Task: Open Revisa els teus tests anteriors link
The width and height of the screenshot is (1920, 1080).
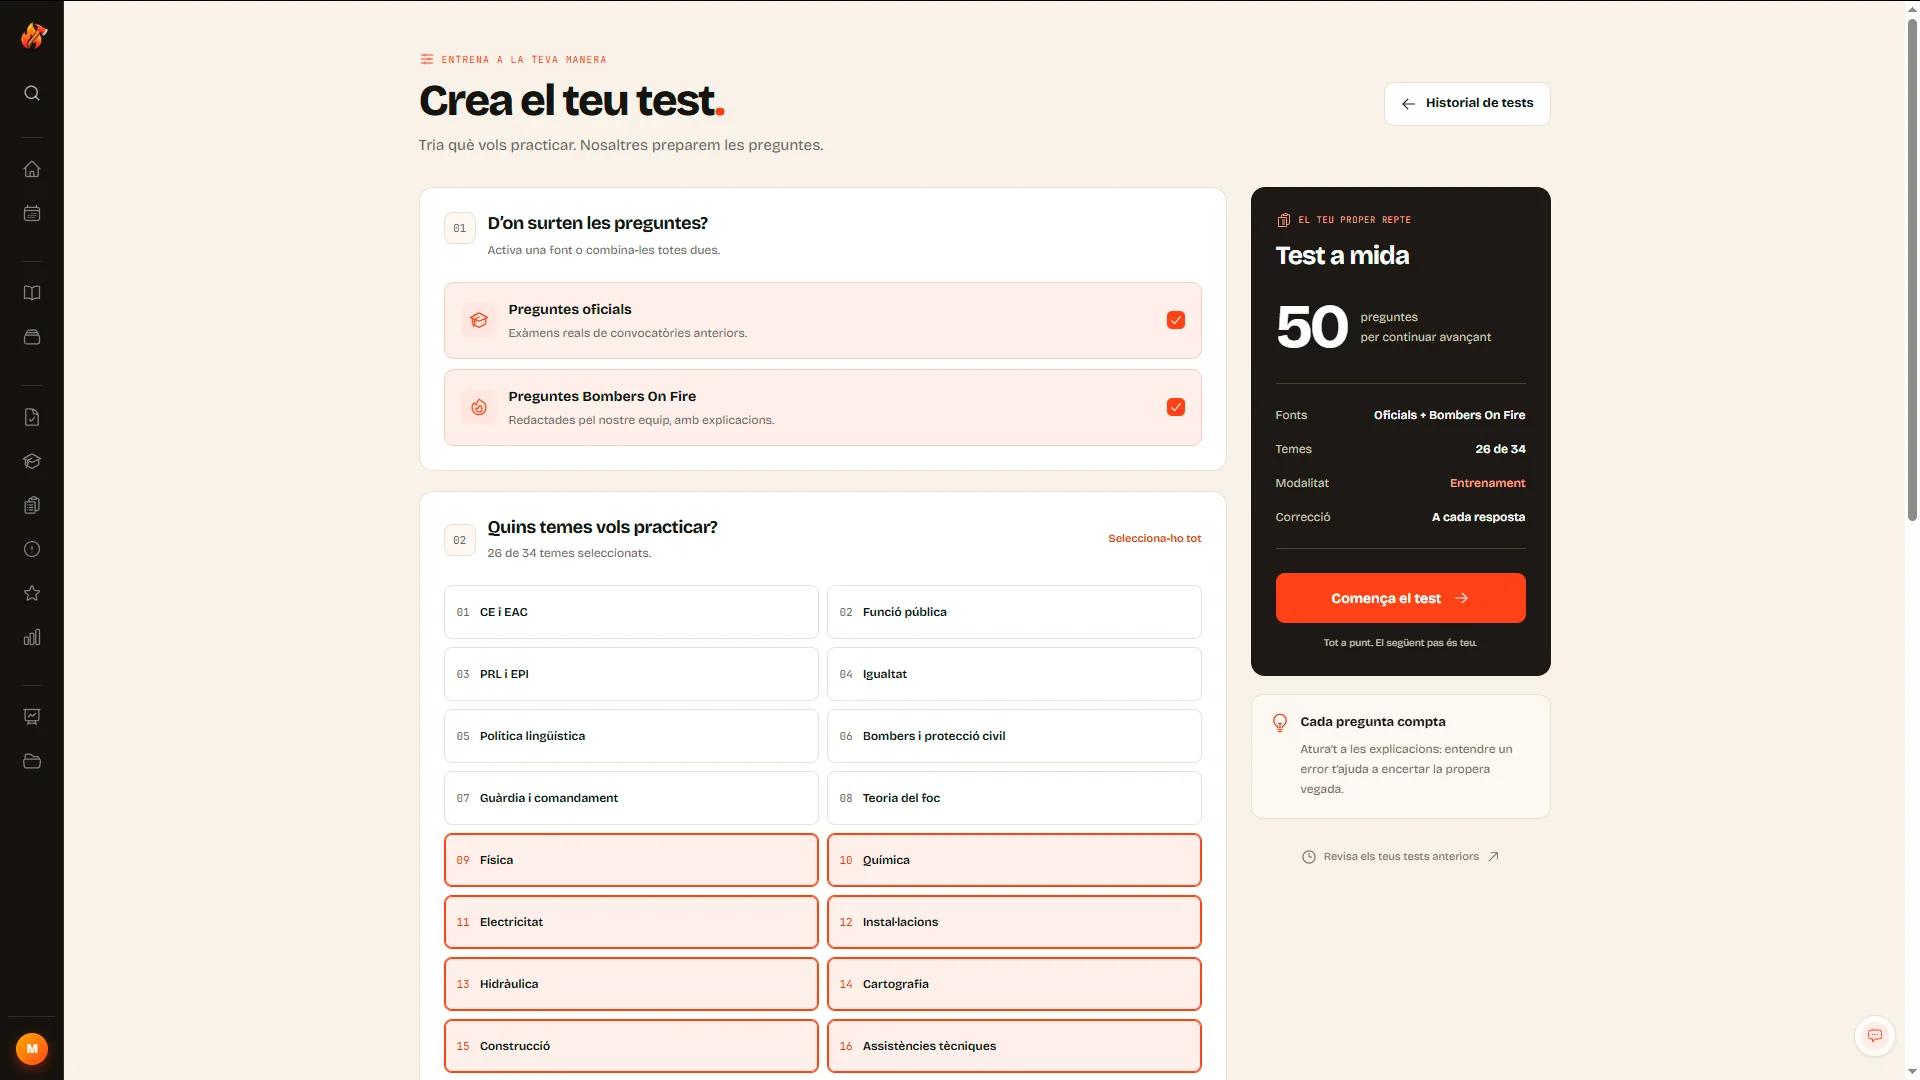Action: point(1400,856)
